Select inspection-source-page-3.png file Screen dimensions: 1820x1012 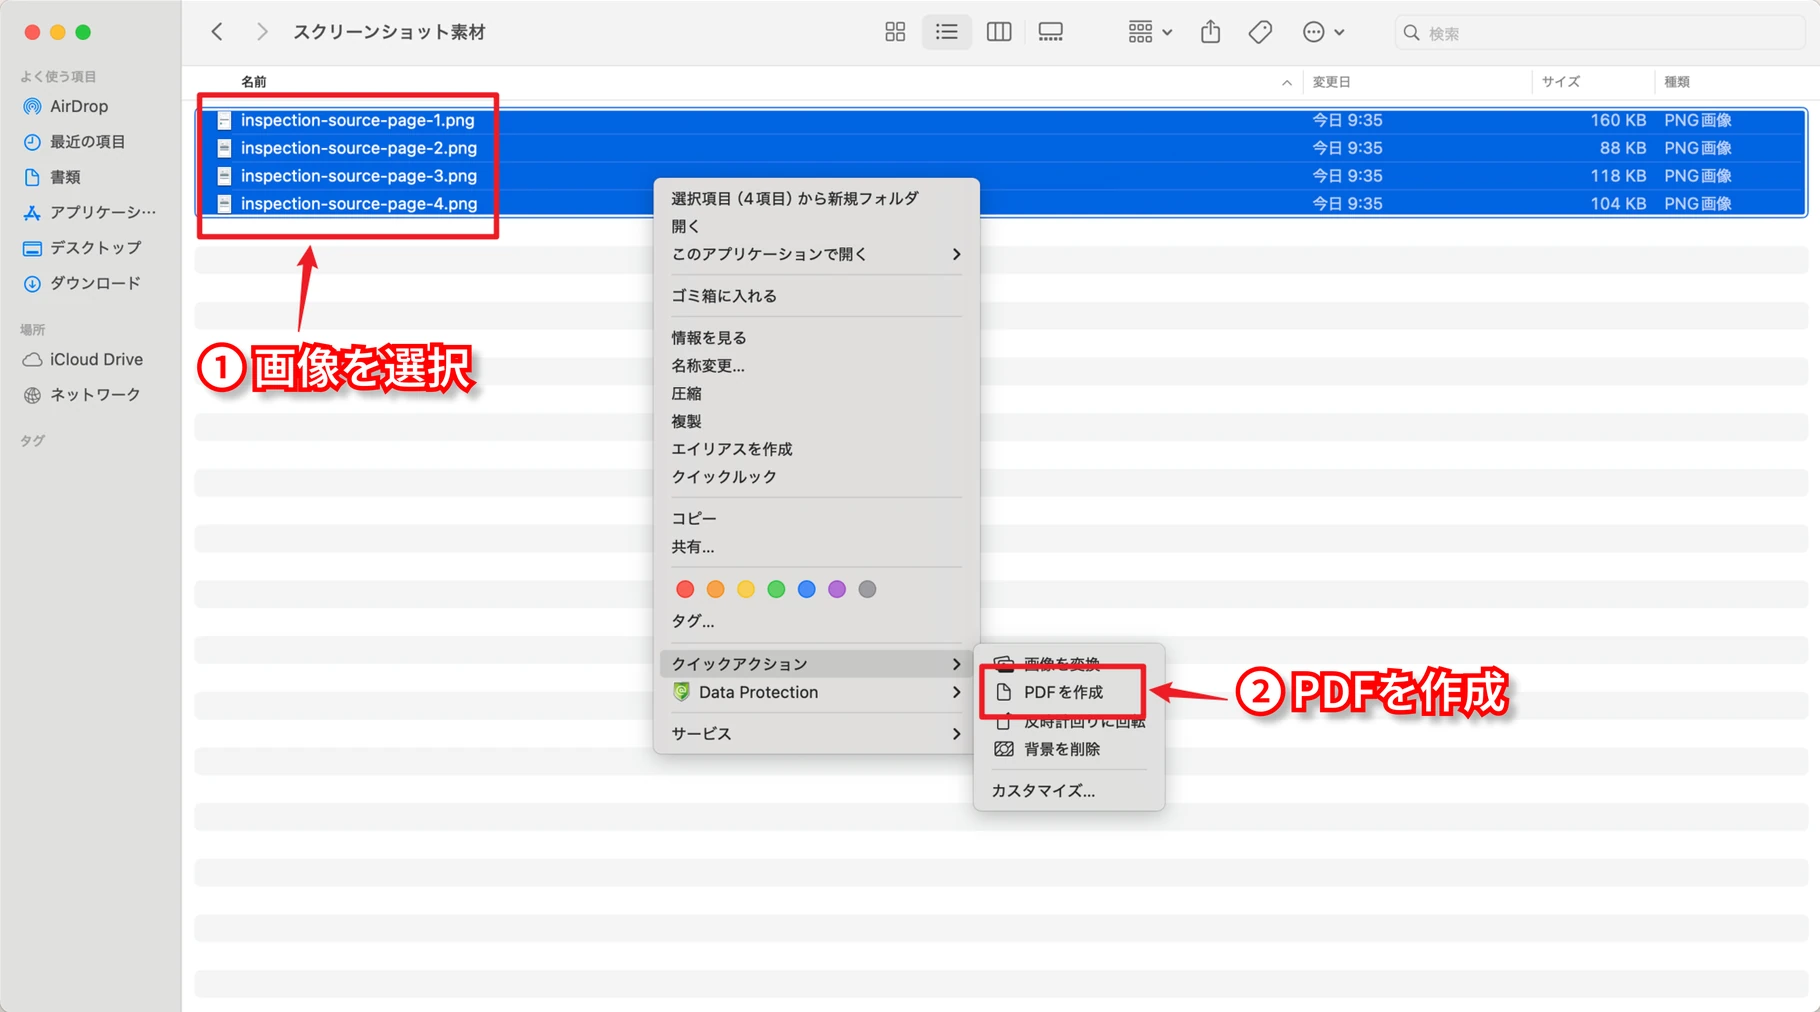click(358, 176)
